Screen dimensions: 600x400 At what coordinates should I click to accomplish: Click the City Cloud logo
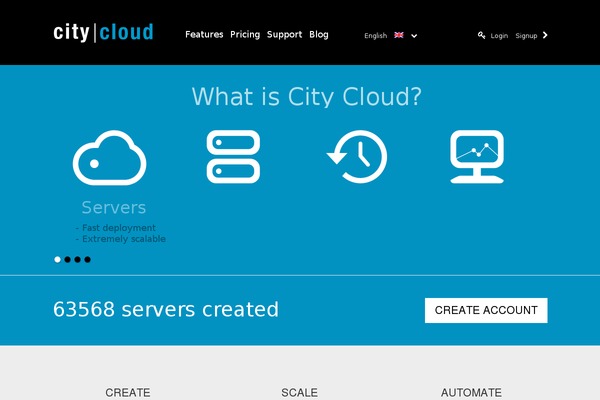pos(103,33)
